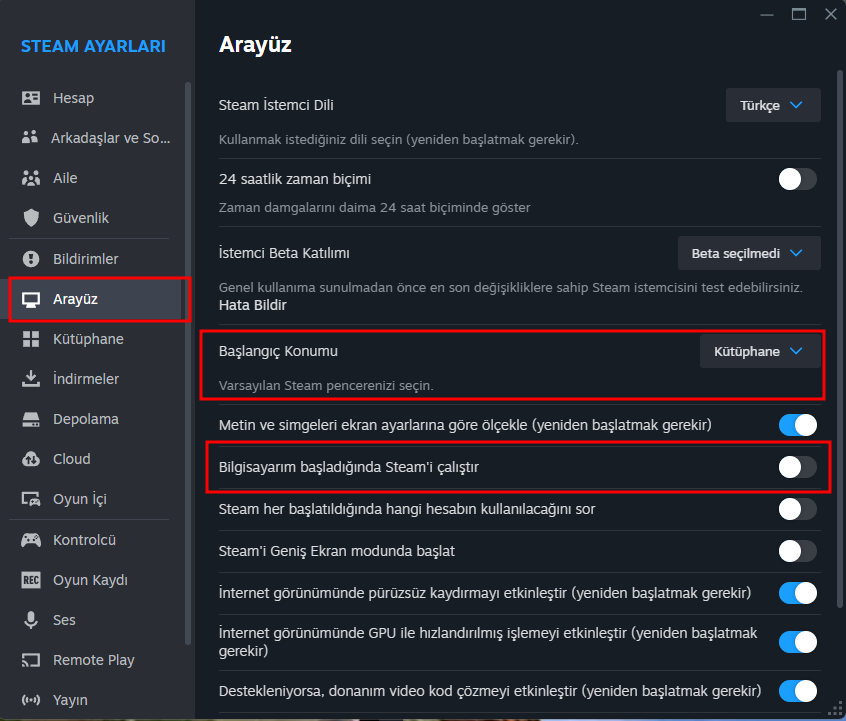The width and height of the screenshot is (846, 721).
Task: Enable Steam'i Geniş Ekran modunda başlat
Action: pyautogui.click(x=797, y=551)
